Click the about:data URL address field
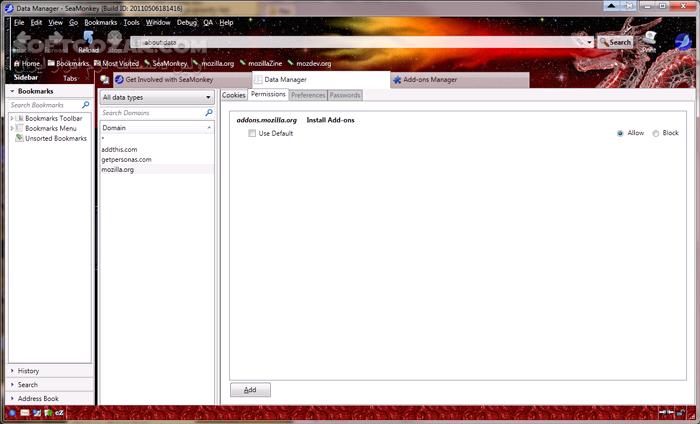 (350, 43)
